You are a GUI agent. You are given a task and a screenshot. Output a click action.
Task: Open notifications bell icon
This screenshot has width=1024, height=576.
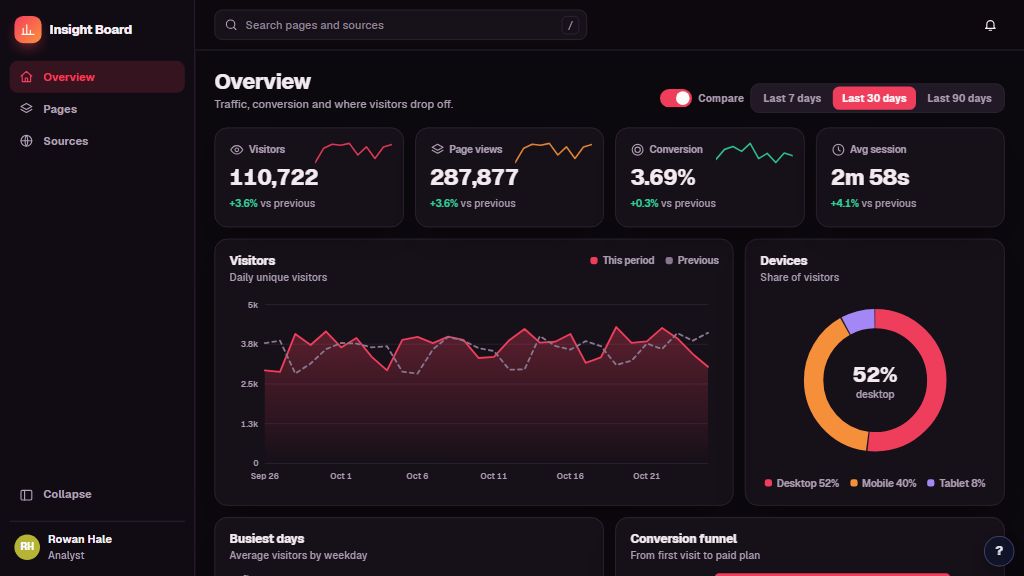(990, 25)
